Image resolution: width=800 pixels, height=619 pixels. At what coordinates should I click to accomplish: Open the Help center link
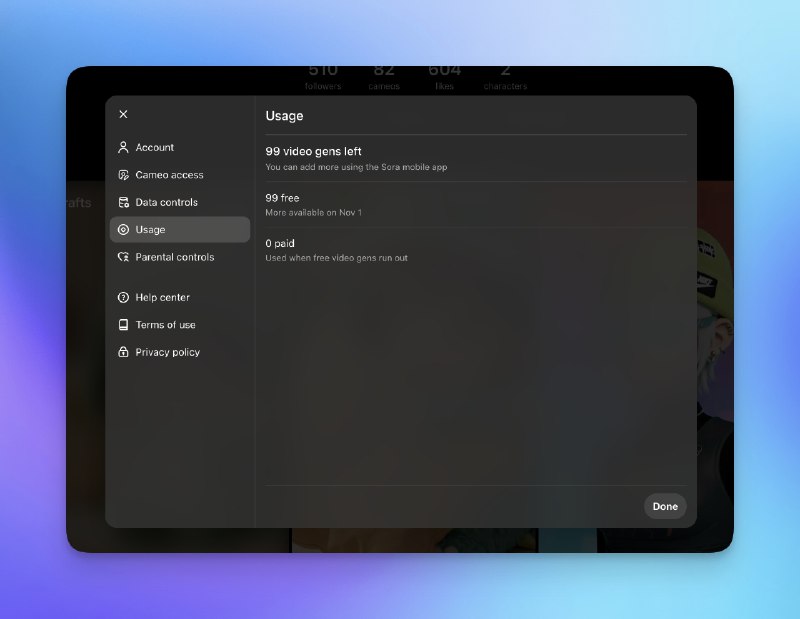click(180, 298)
